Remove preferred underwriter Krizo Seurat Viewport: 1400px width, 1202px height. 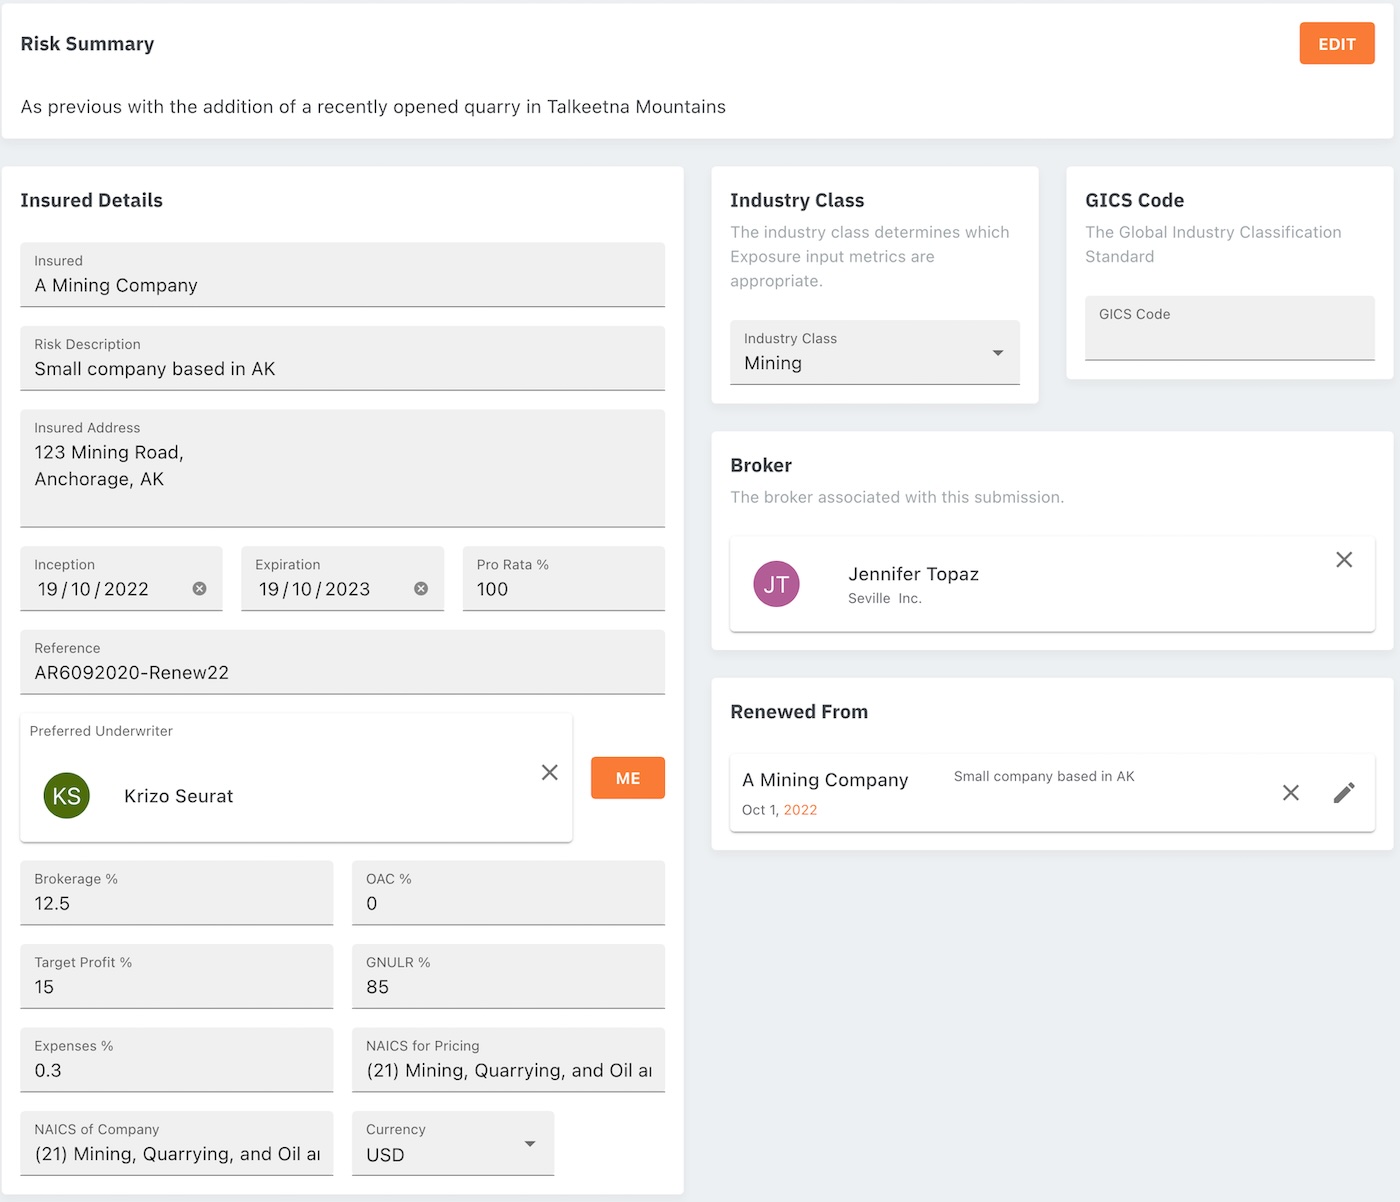click(550, 772)
